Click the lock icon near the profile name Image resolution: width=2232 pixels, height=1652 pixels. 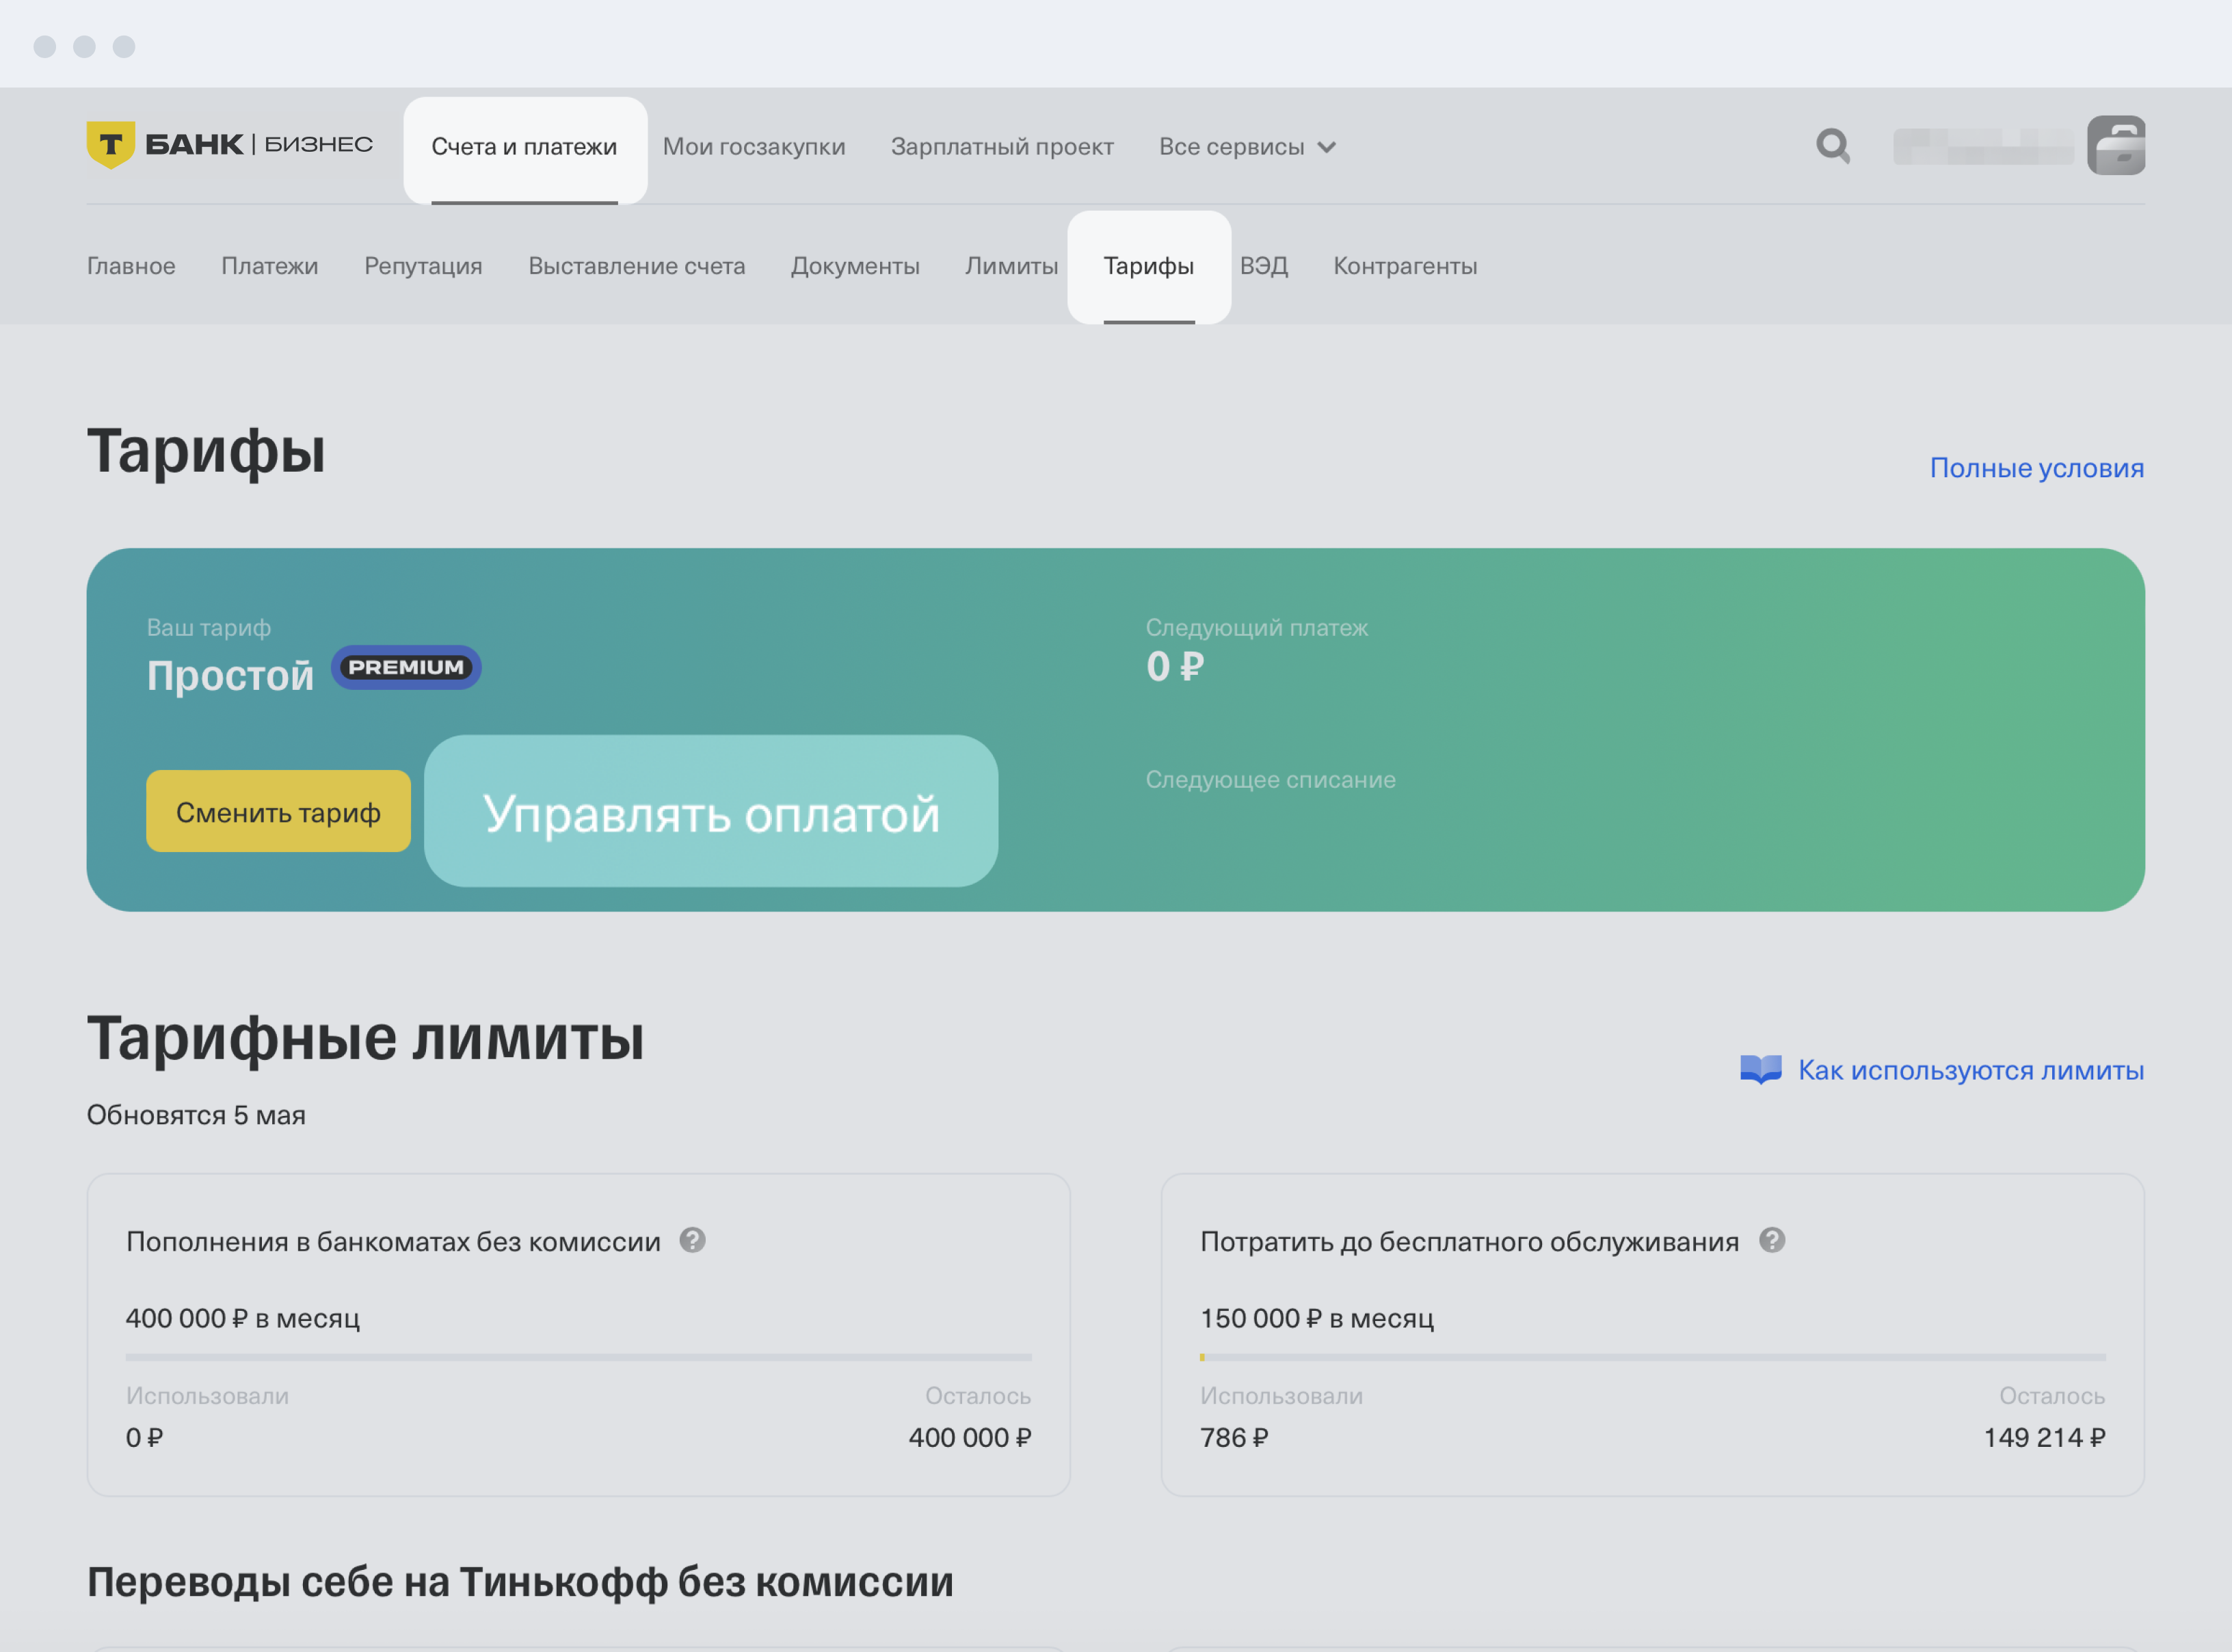click(2117, 146)
